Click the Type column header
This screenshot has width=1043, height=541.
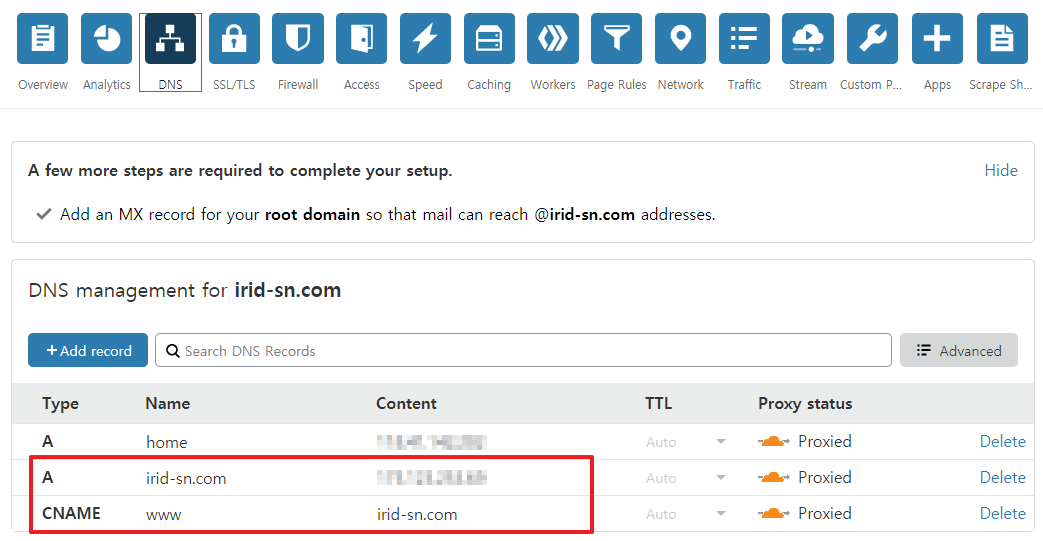[60, 404]
